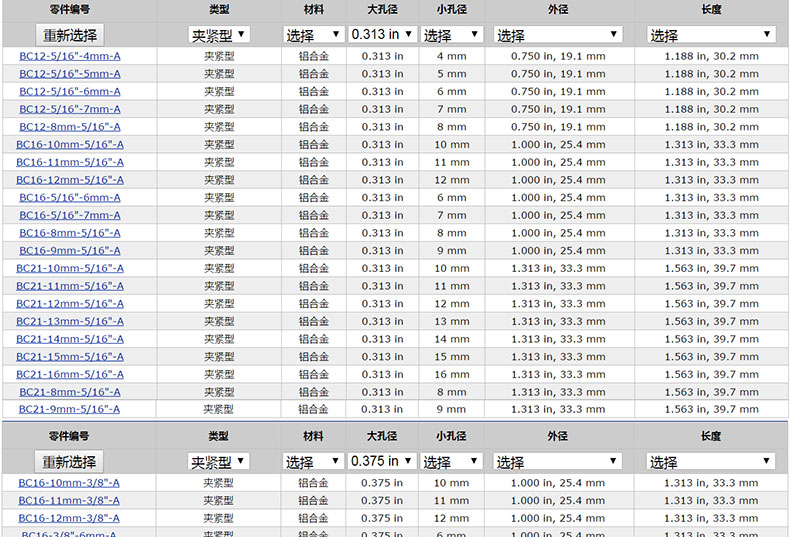Click part number BC21-13mm-5/16"-A
This screenshot has width=790, height=537.
point(70,321)
